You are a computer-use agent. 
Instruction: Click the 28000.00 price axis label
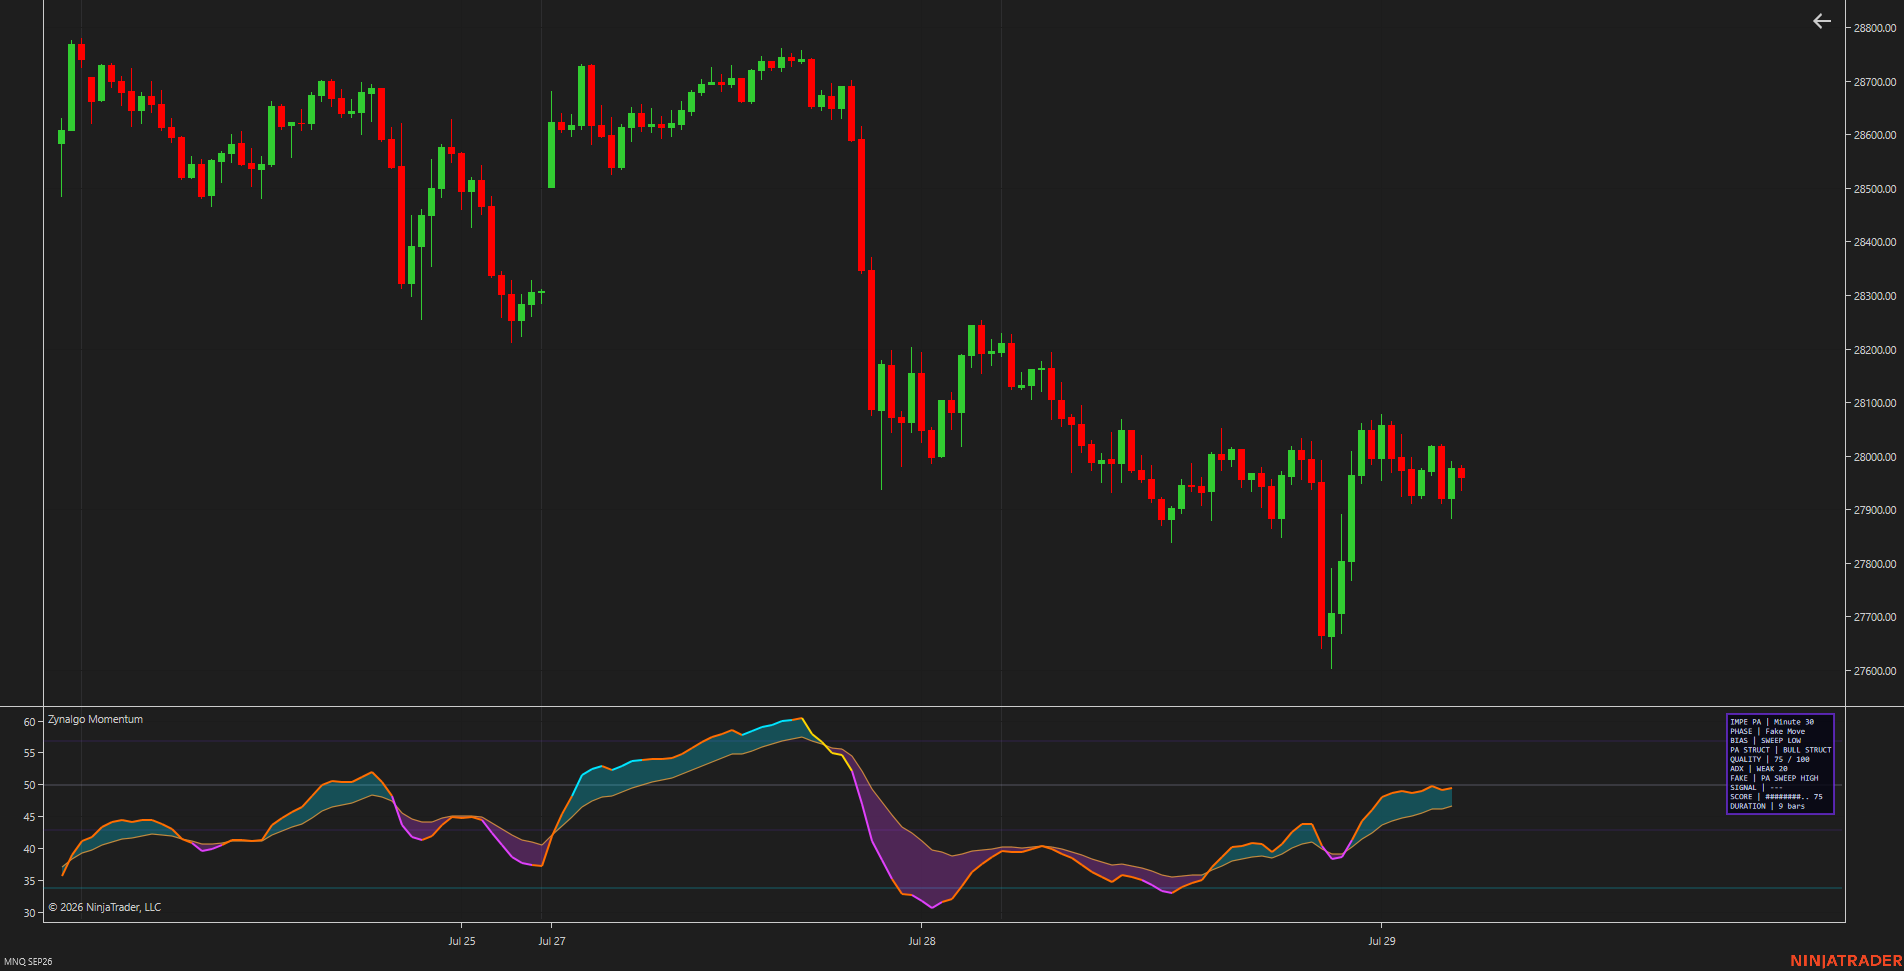pos(1875,457)
